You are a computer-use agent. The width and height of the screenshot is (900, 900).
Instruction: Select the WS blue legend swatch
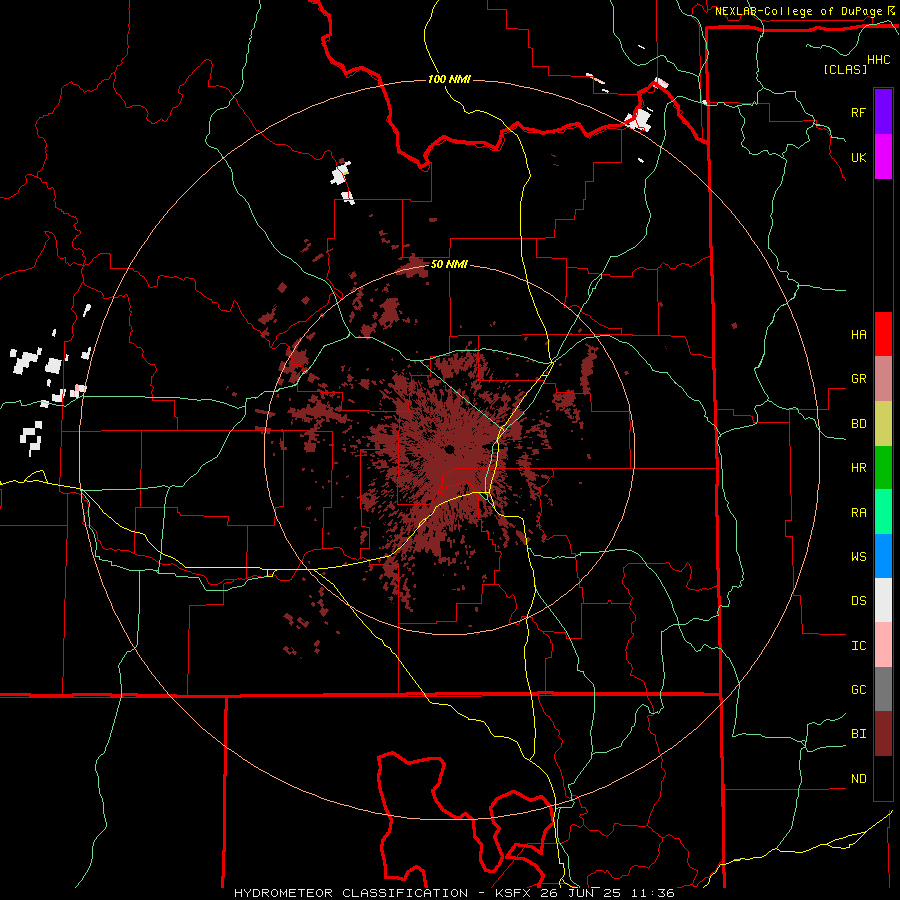pyautogui.click(x=883, y=556)
